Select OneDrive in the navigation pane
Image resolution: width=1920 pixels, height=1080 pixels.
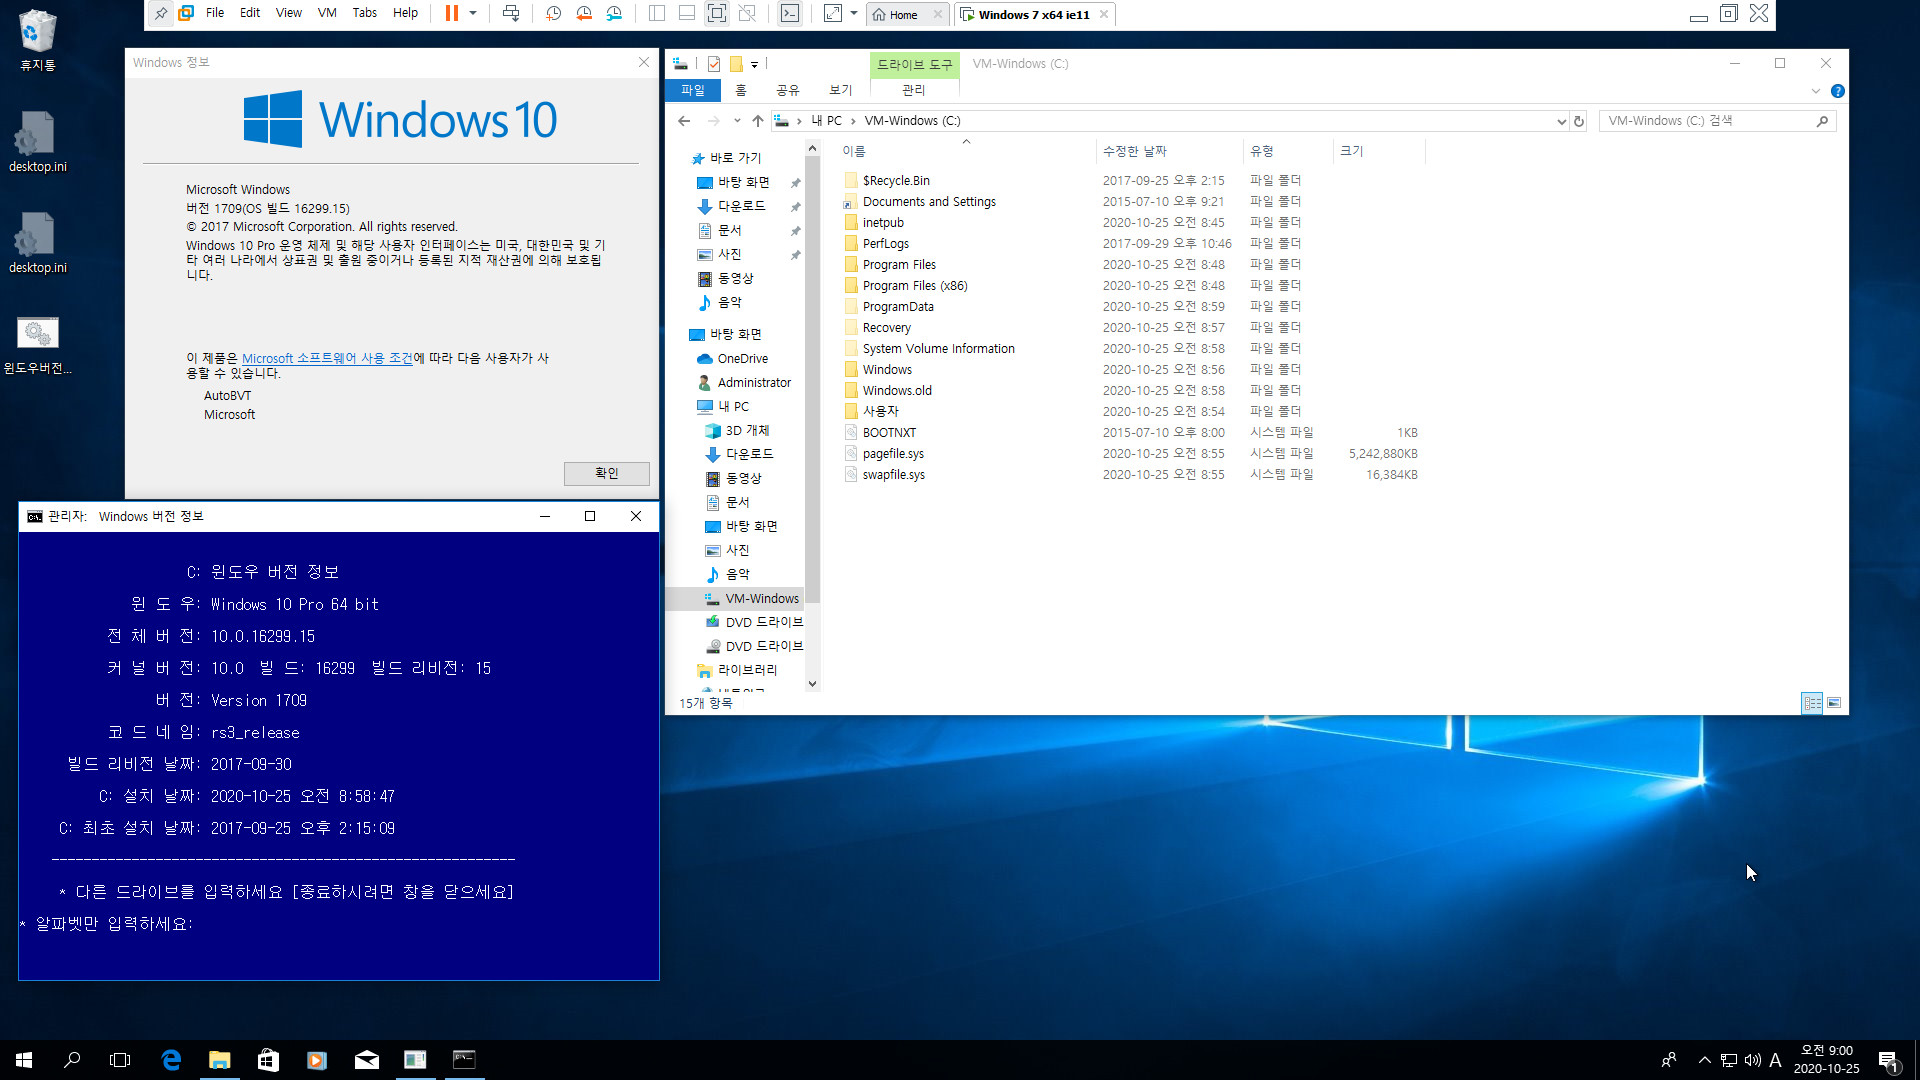[x=742, y=359]
